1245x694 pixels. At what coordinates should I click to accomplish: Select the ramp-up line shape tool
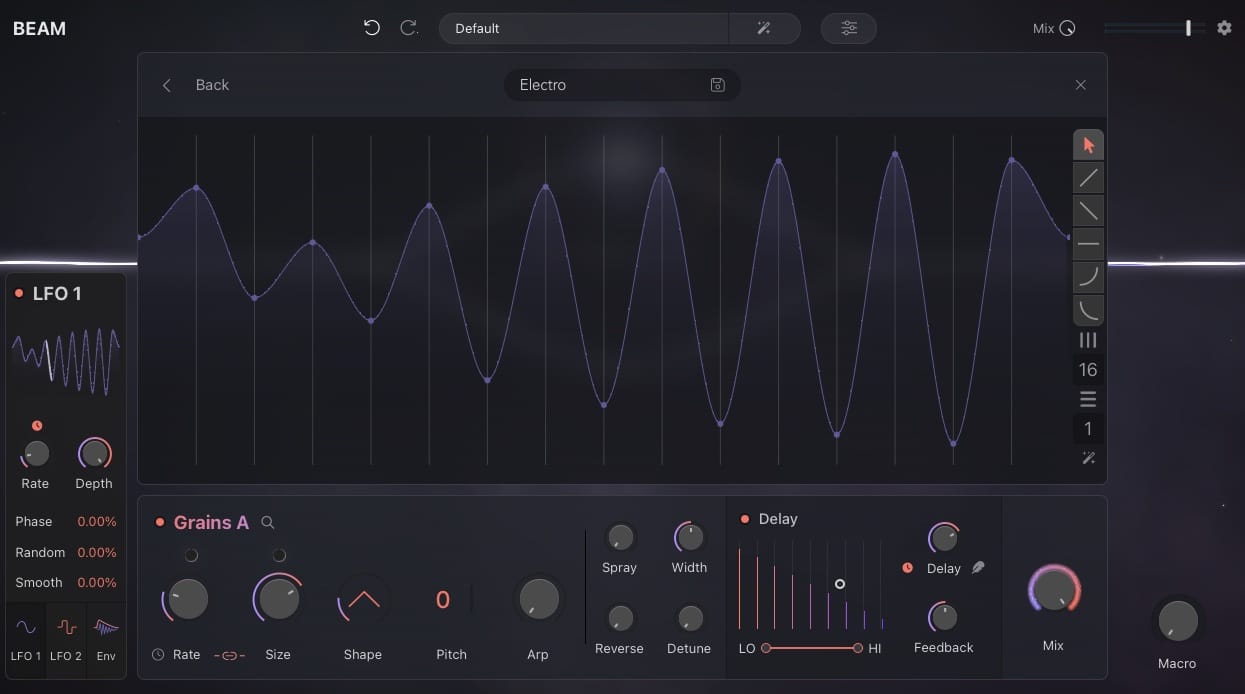1088,178
